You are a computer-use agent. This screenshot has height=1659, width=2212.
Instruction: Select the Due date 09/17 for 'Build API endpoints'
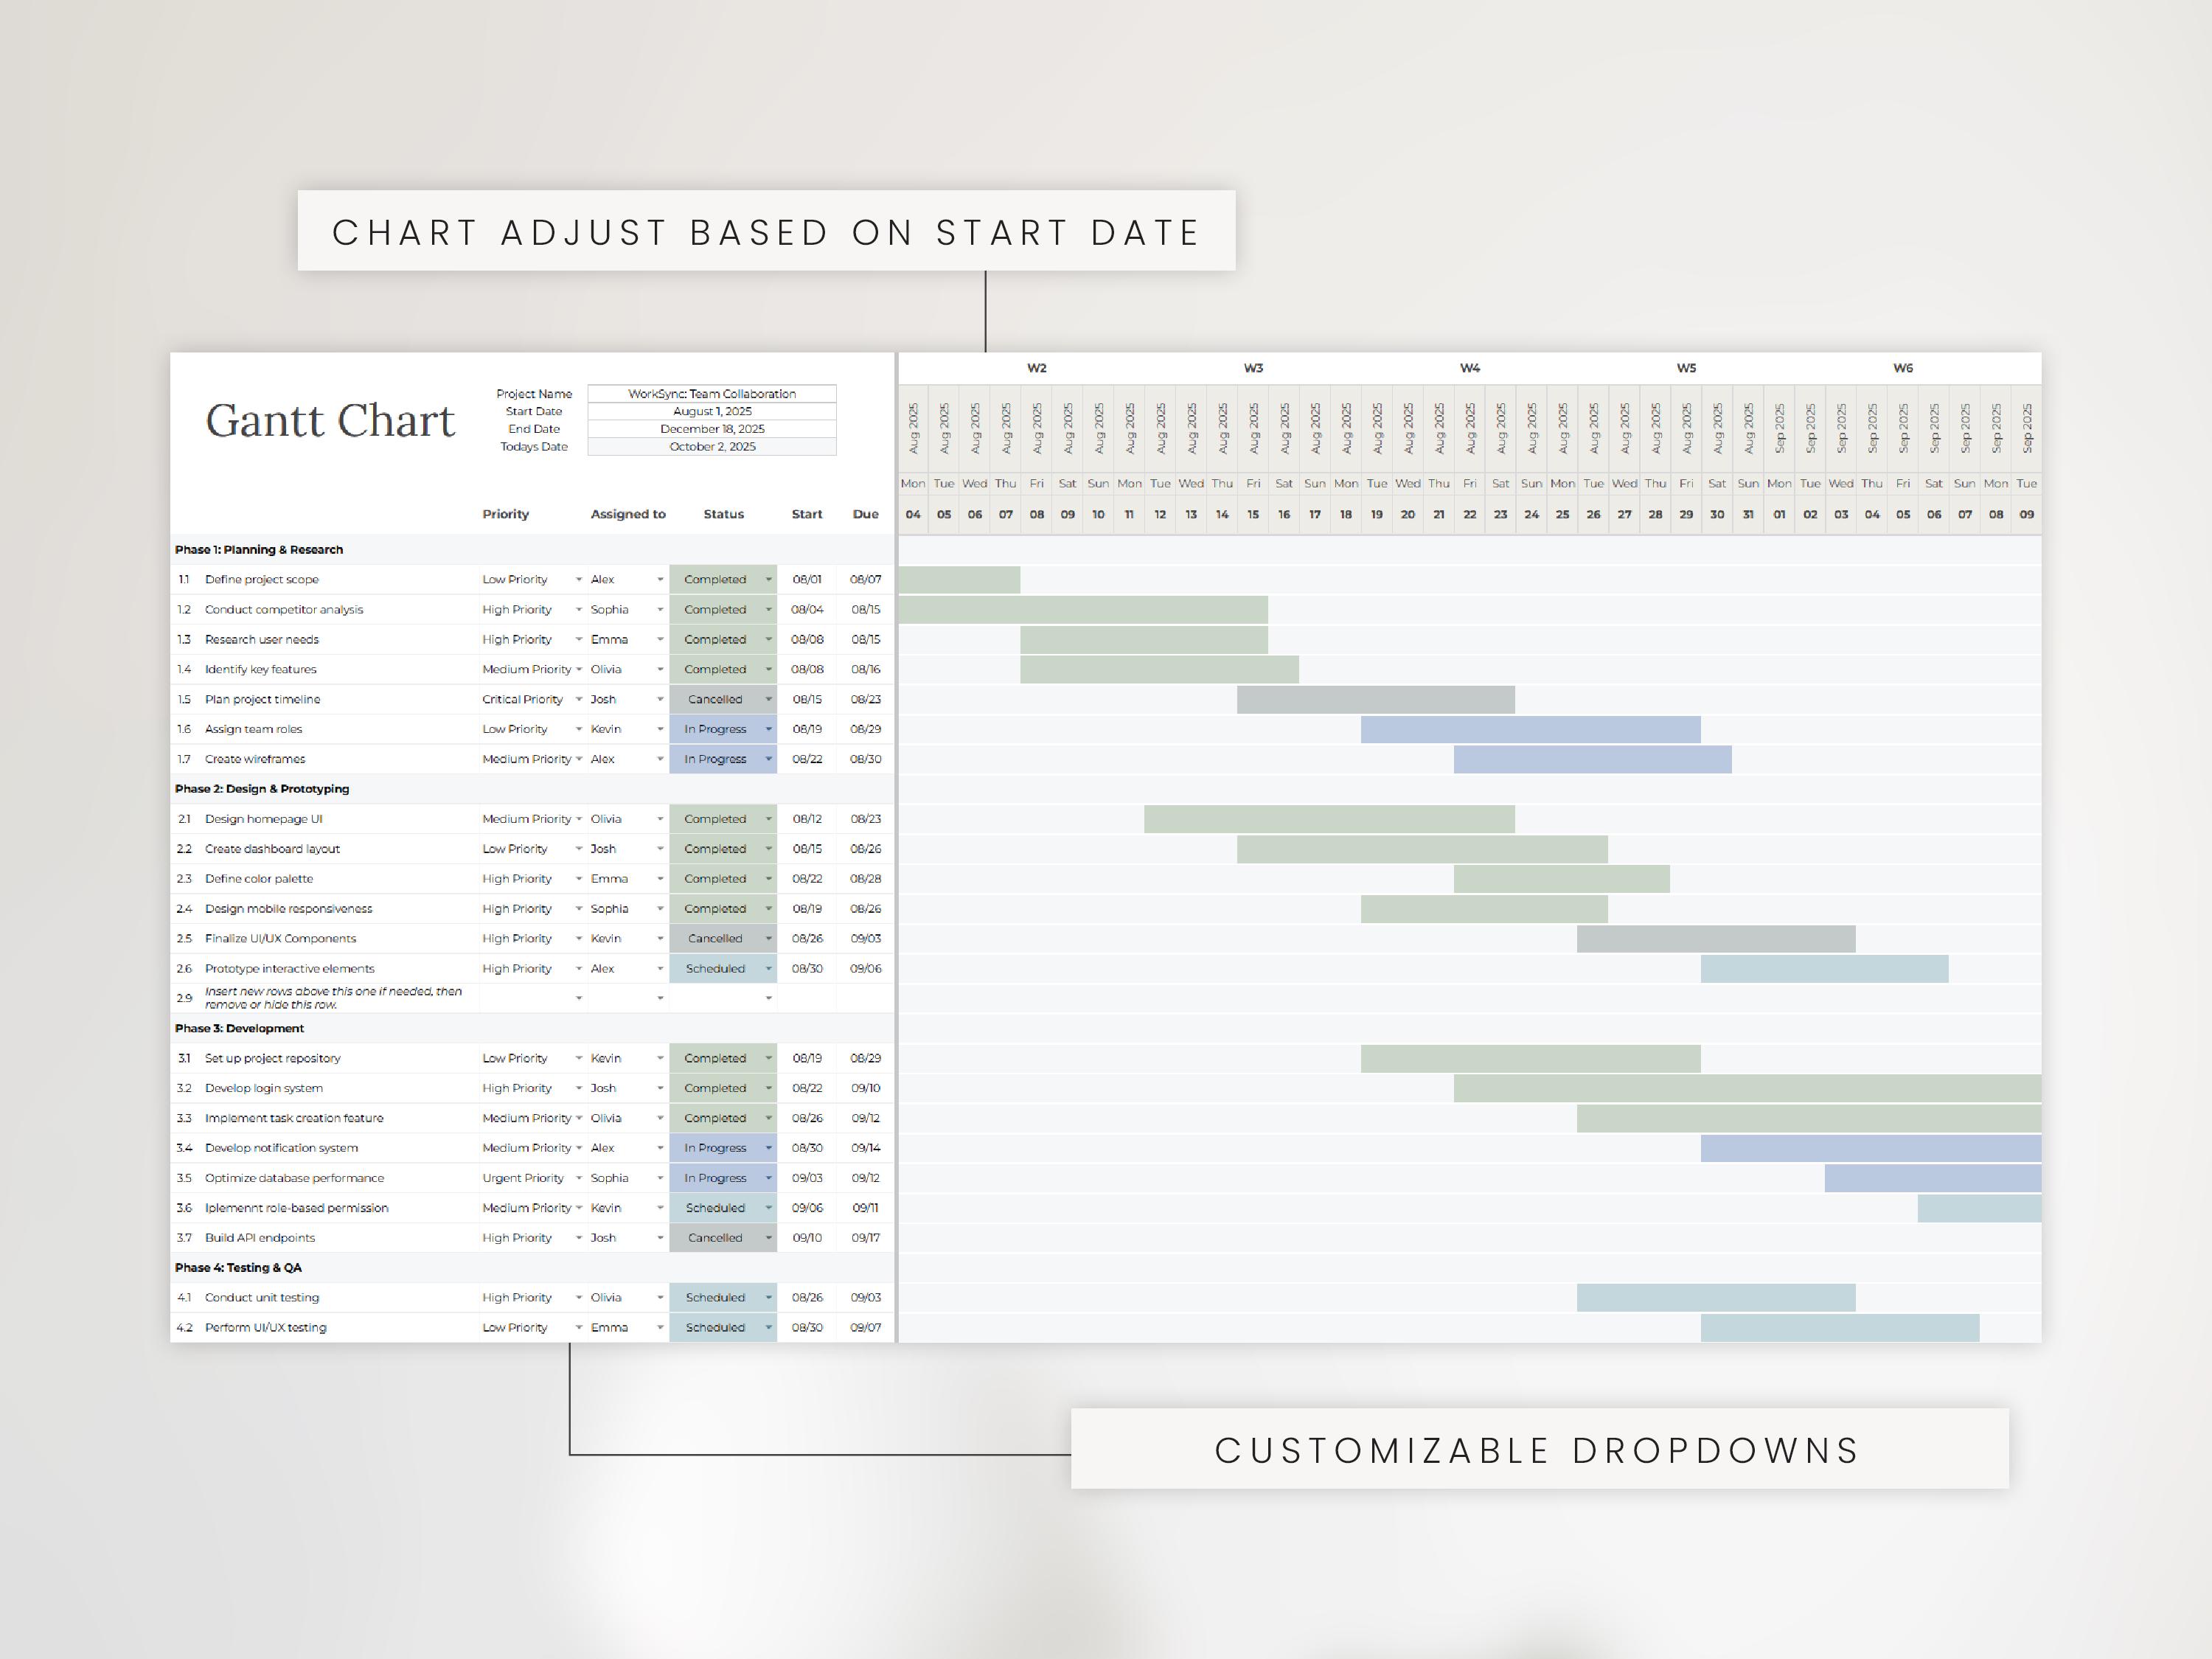click(864, 1237)
